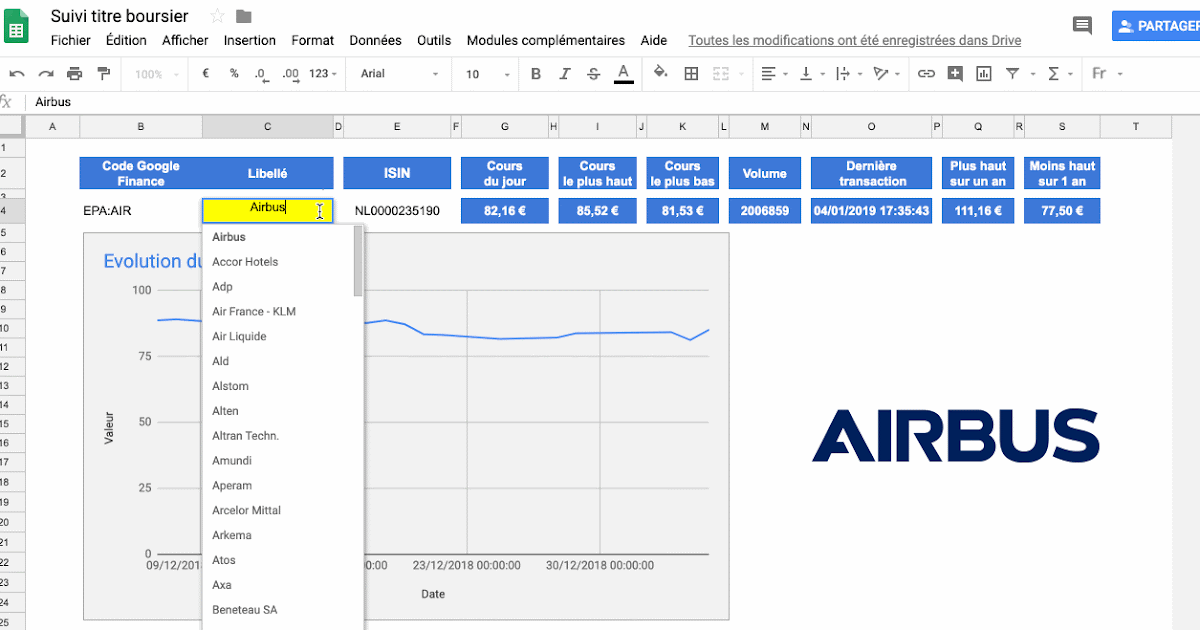Select the paint format roller tool
Viewport: 1200px width, 630px height.
coord(103,74)
